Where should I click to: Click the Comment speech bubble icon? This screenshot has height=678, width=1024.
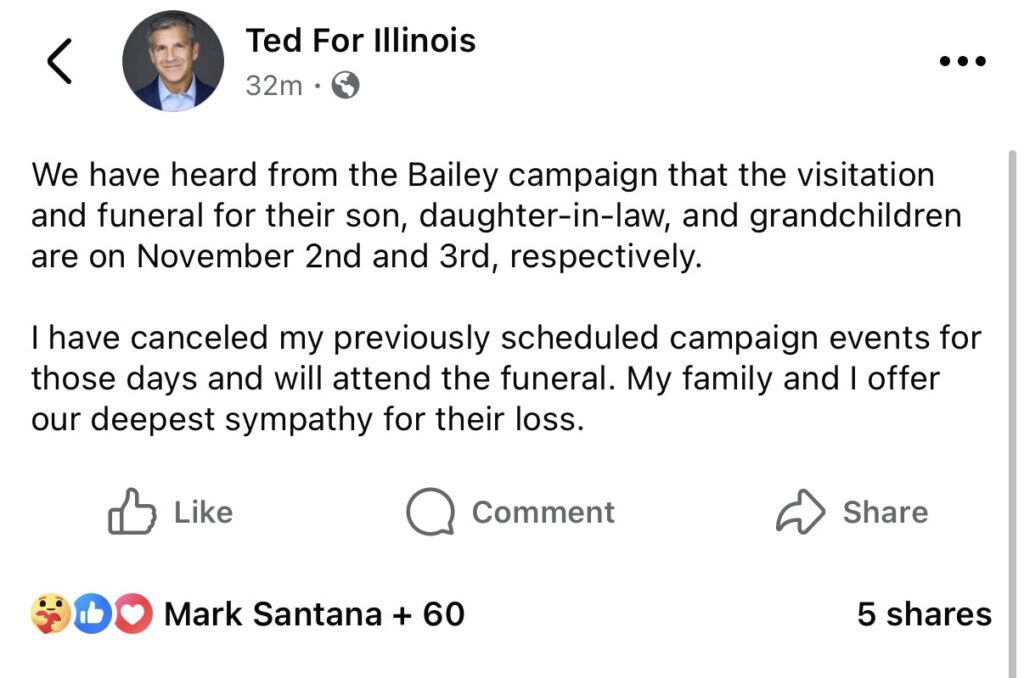coord(431,512)
